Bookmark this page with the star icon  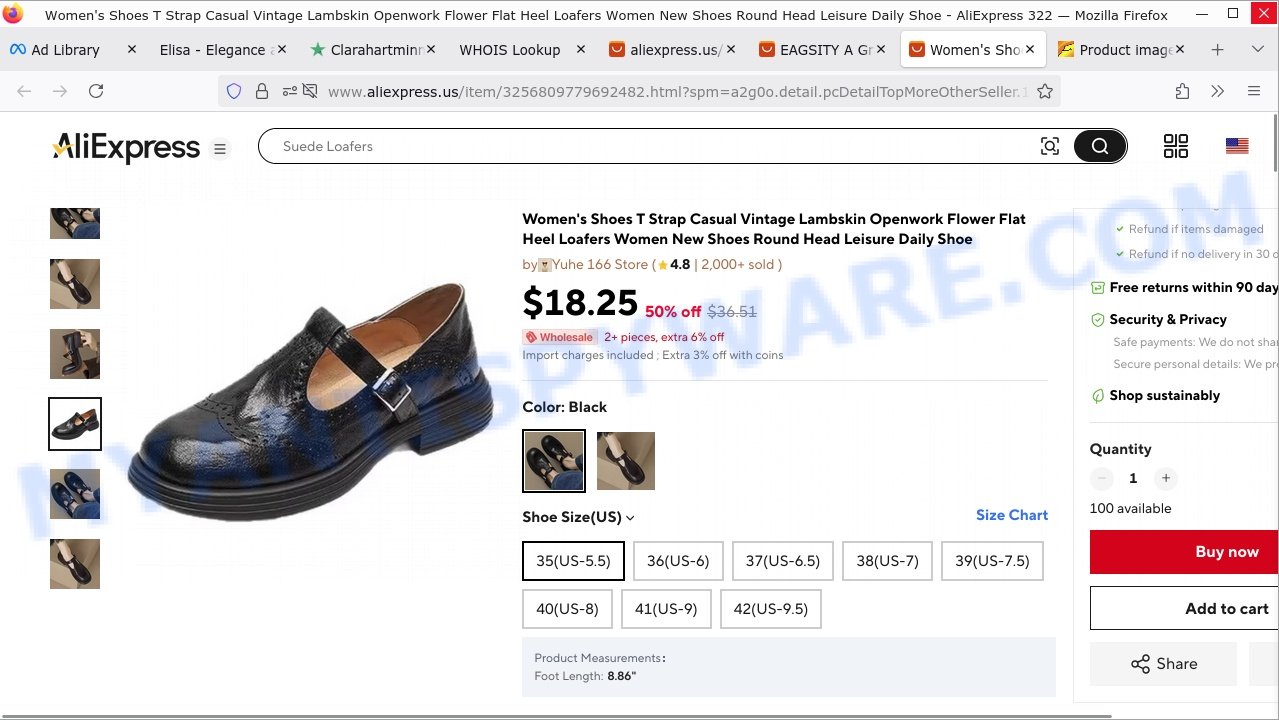(x=1045, y=91)
